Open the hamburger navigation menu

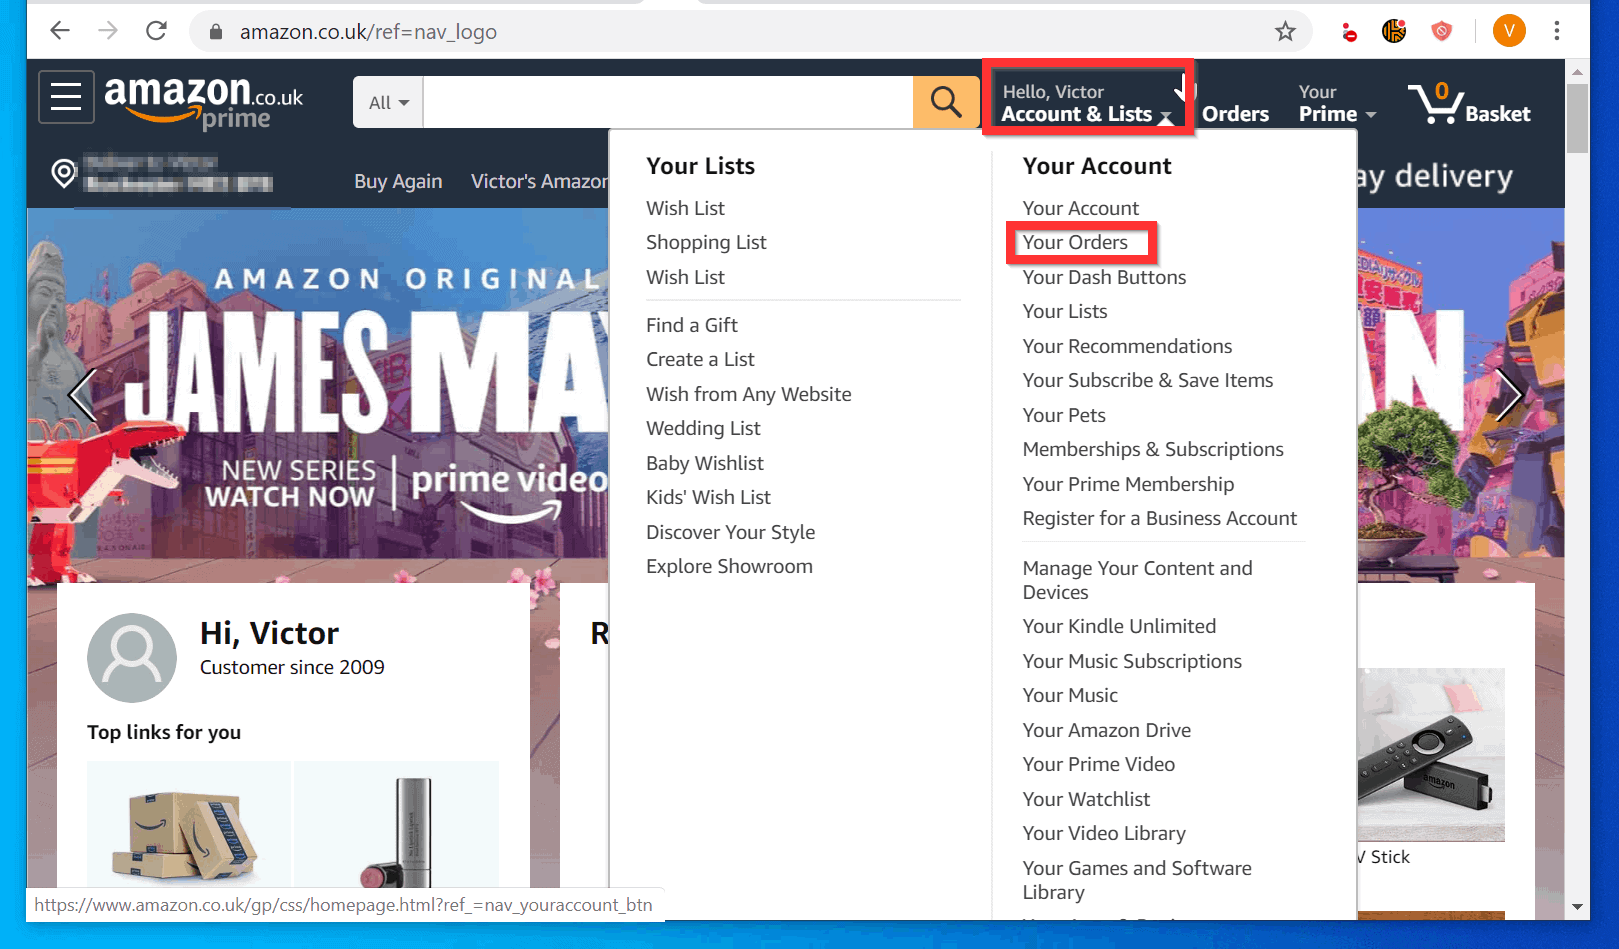64,96
